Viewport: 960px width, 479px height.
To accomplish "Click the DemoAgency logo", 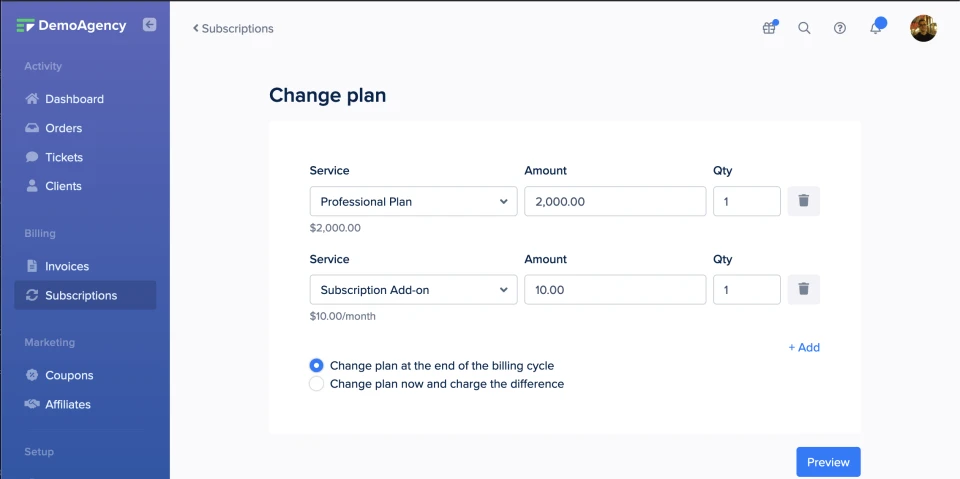I will (71, 25).
